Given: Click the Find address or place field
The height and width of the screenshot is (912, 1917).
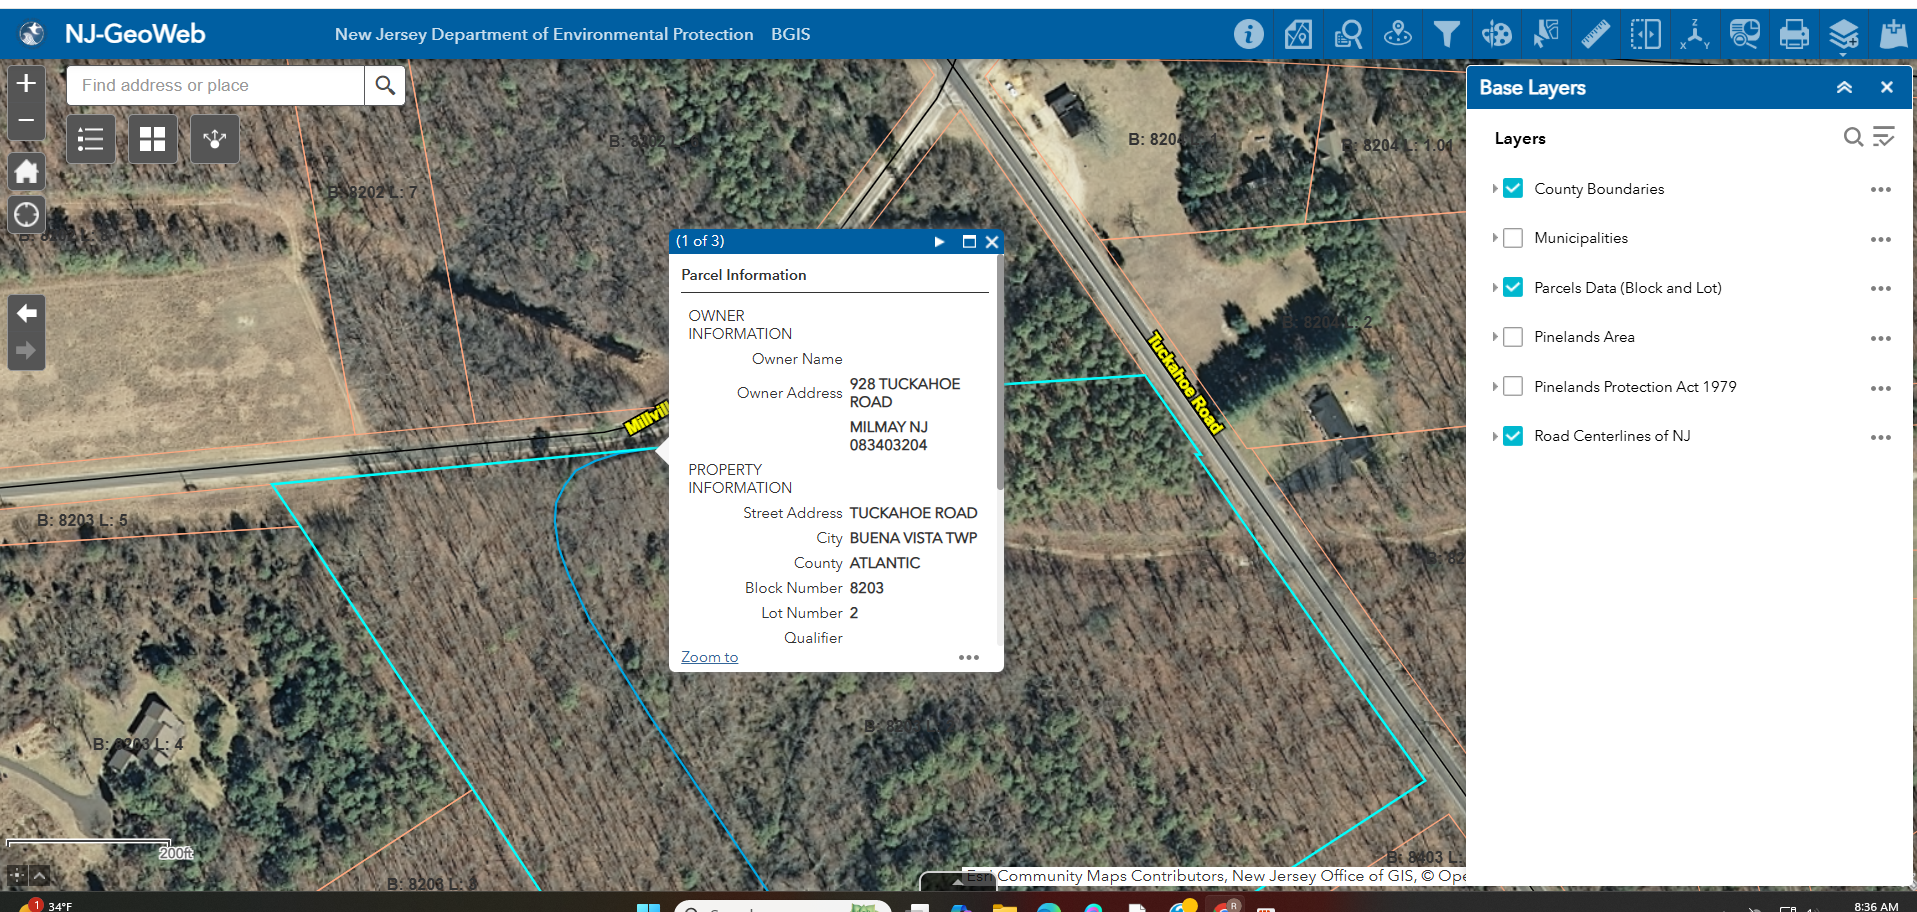Looking at the screenshot, I should click(215, 86).
